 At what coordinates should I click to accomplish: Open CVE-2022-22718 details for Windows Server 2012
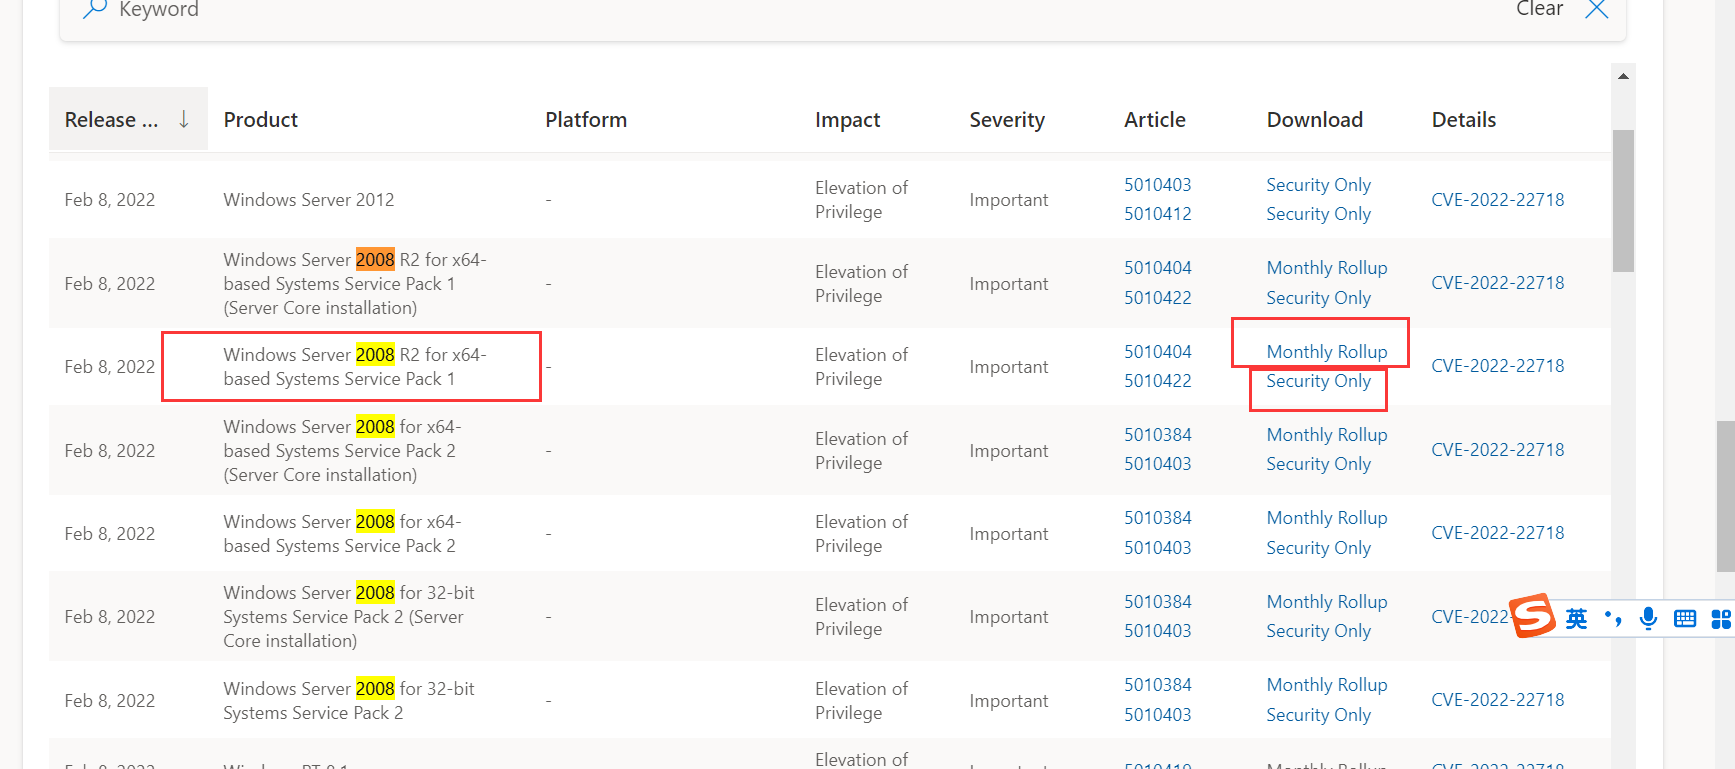click(1497, 199)
